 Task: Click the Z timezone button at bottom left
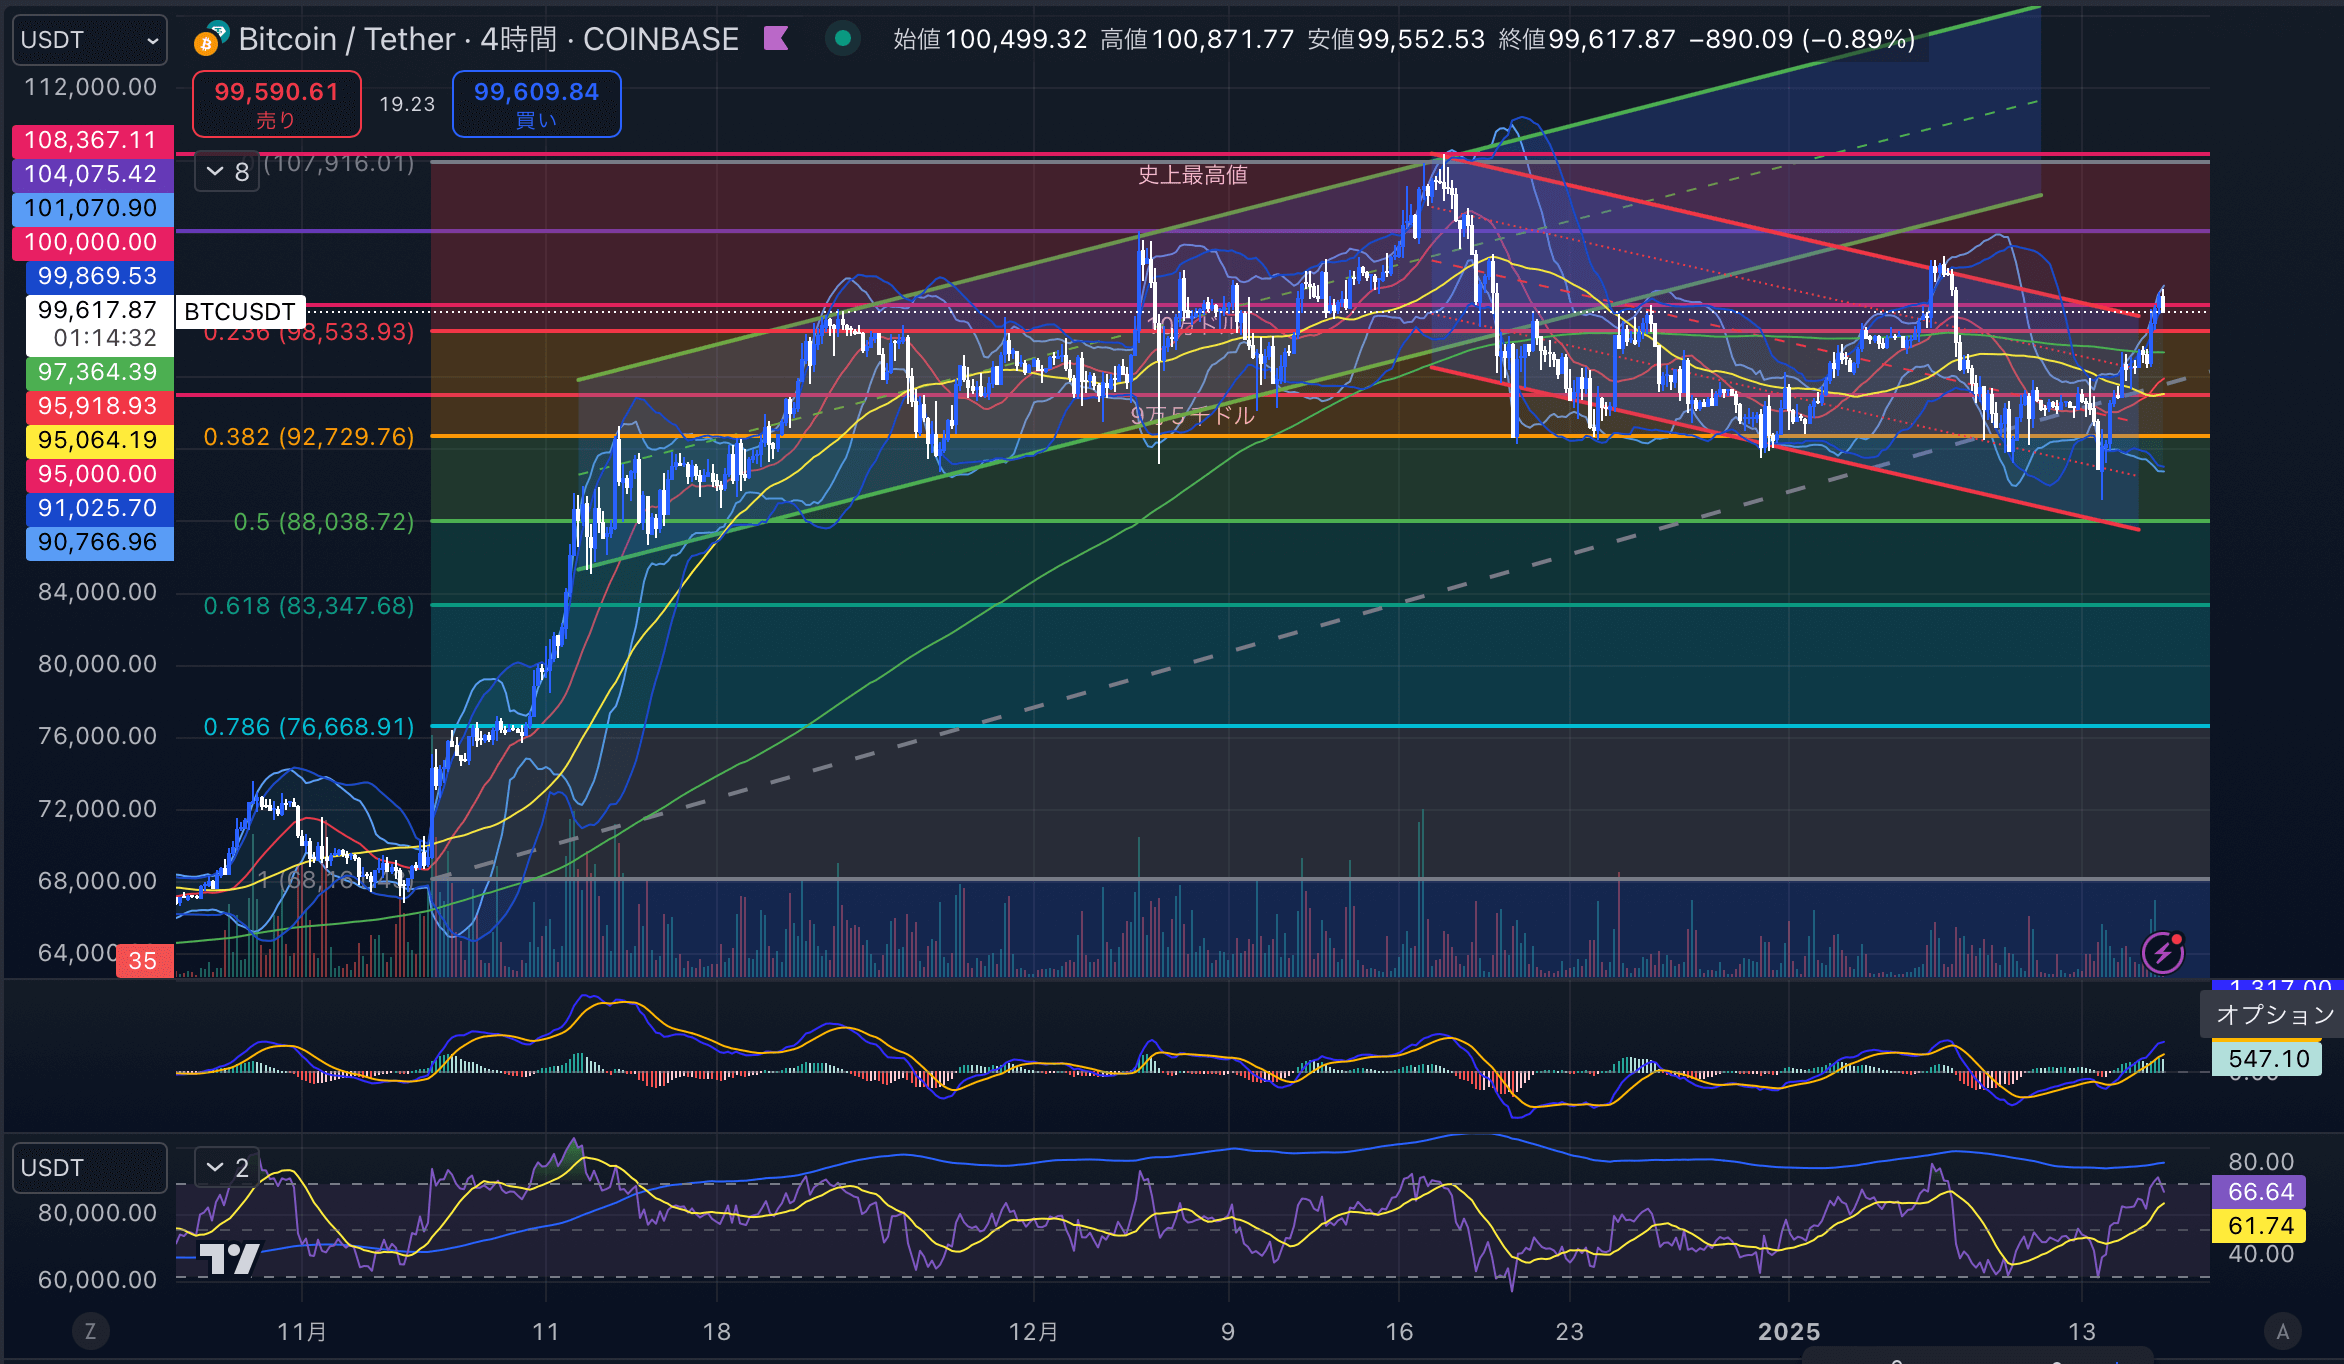click(90, 1331)
